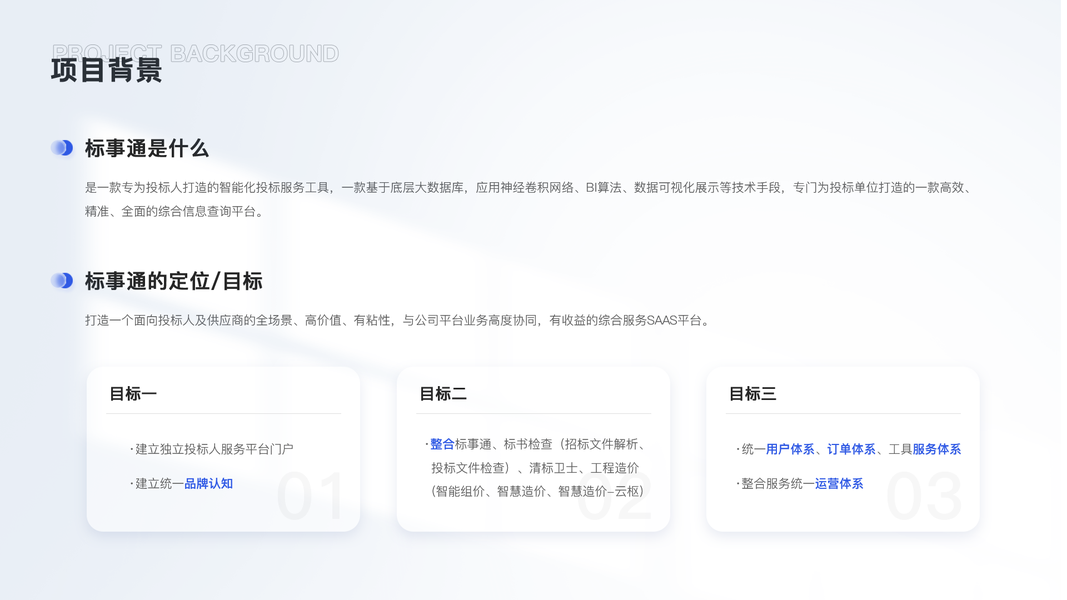Viewport: 1067px width, 600px height.
Task: Click the blue 用户体系 text
Action: (x=790, y=449)
